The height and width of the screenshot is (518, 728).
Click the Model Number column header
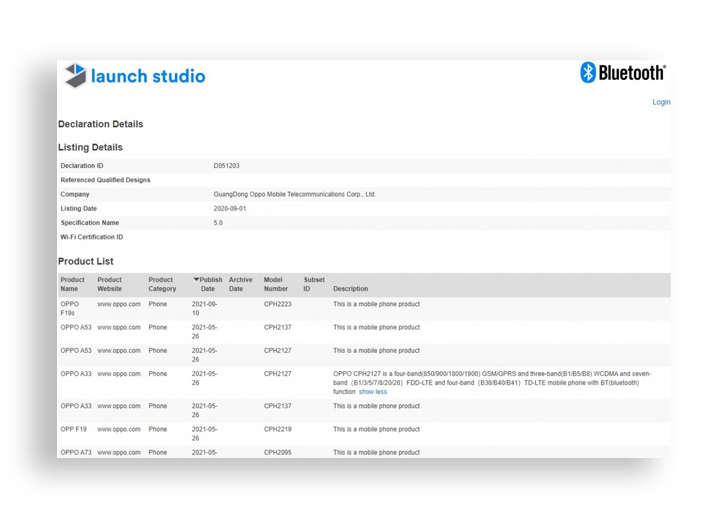(x=276, y=284)
